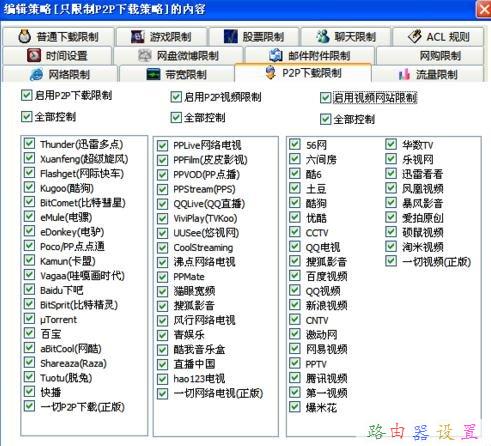The height and width of the screenshot is (446, 491).
Task: Toggle the 淘米视频 checkbox
Action: (391, 247)
